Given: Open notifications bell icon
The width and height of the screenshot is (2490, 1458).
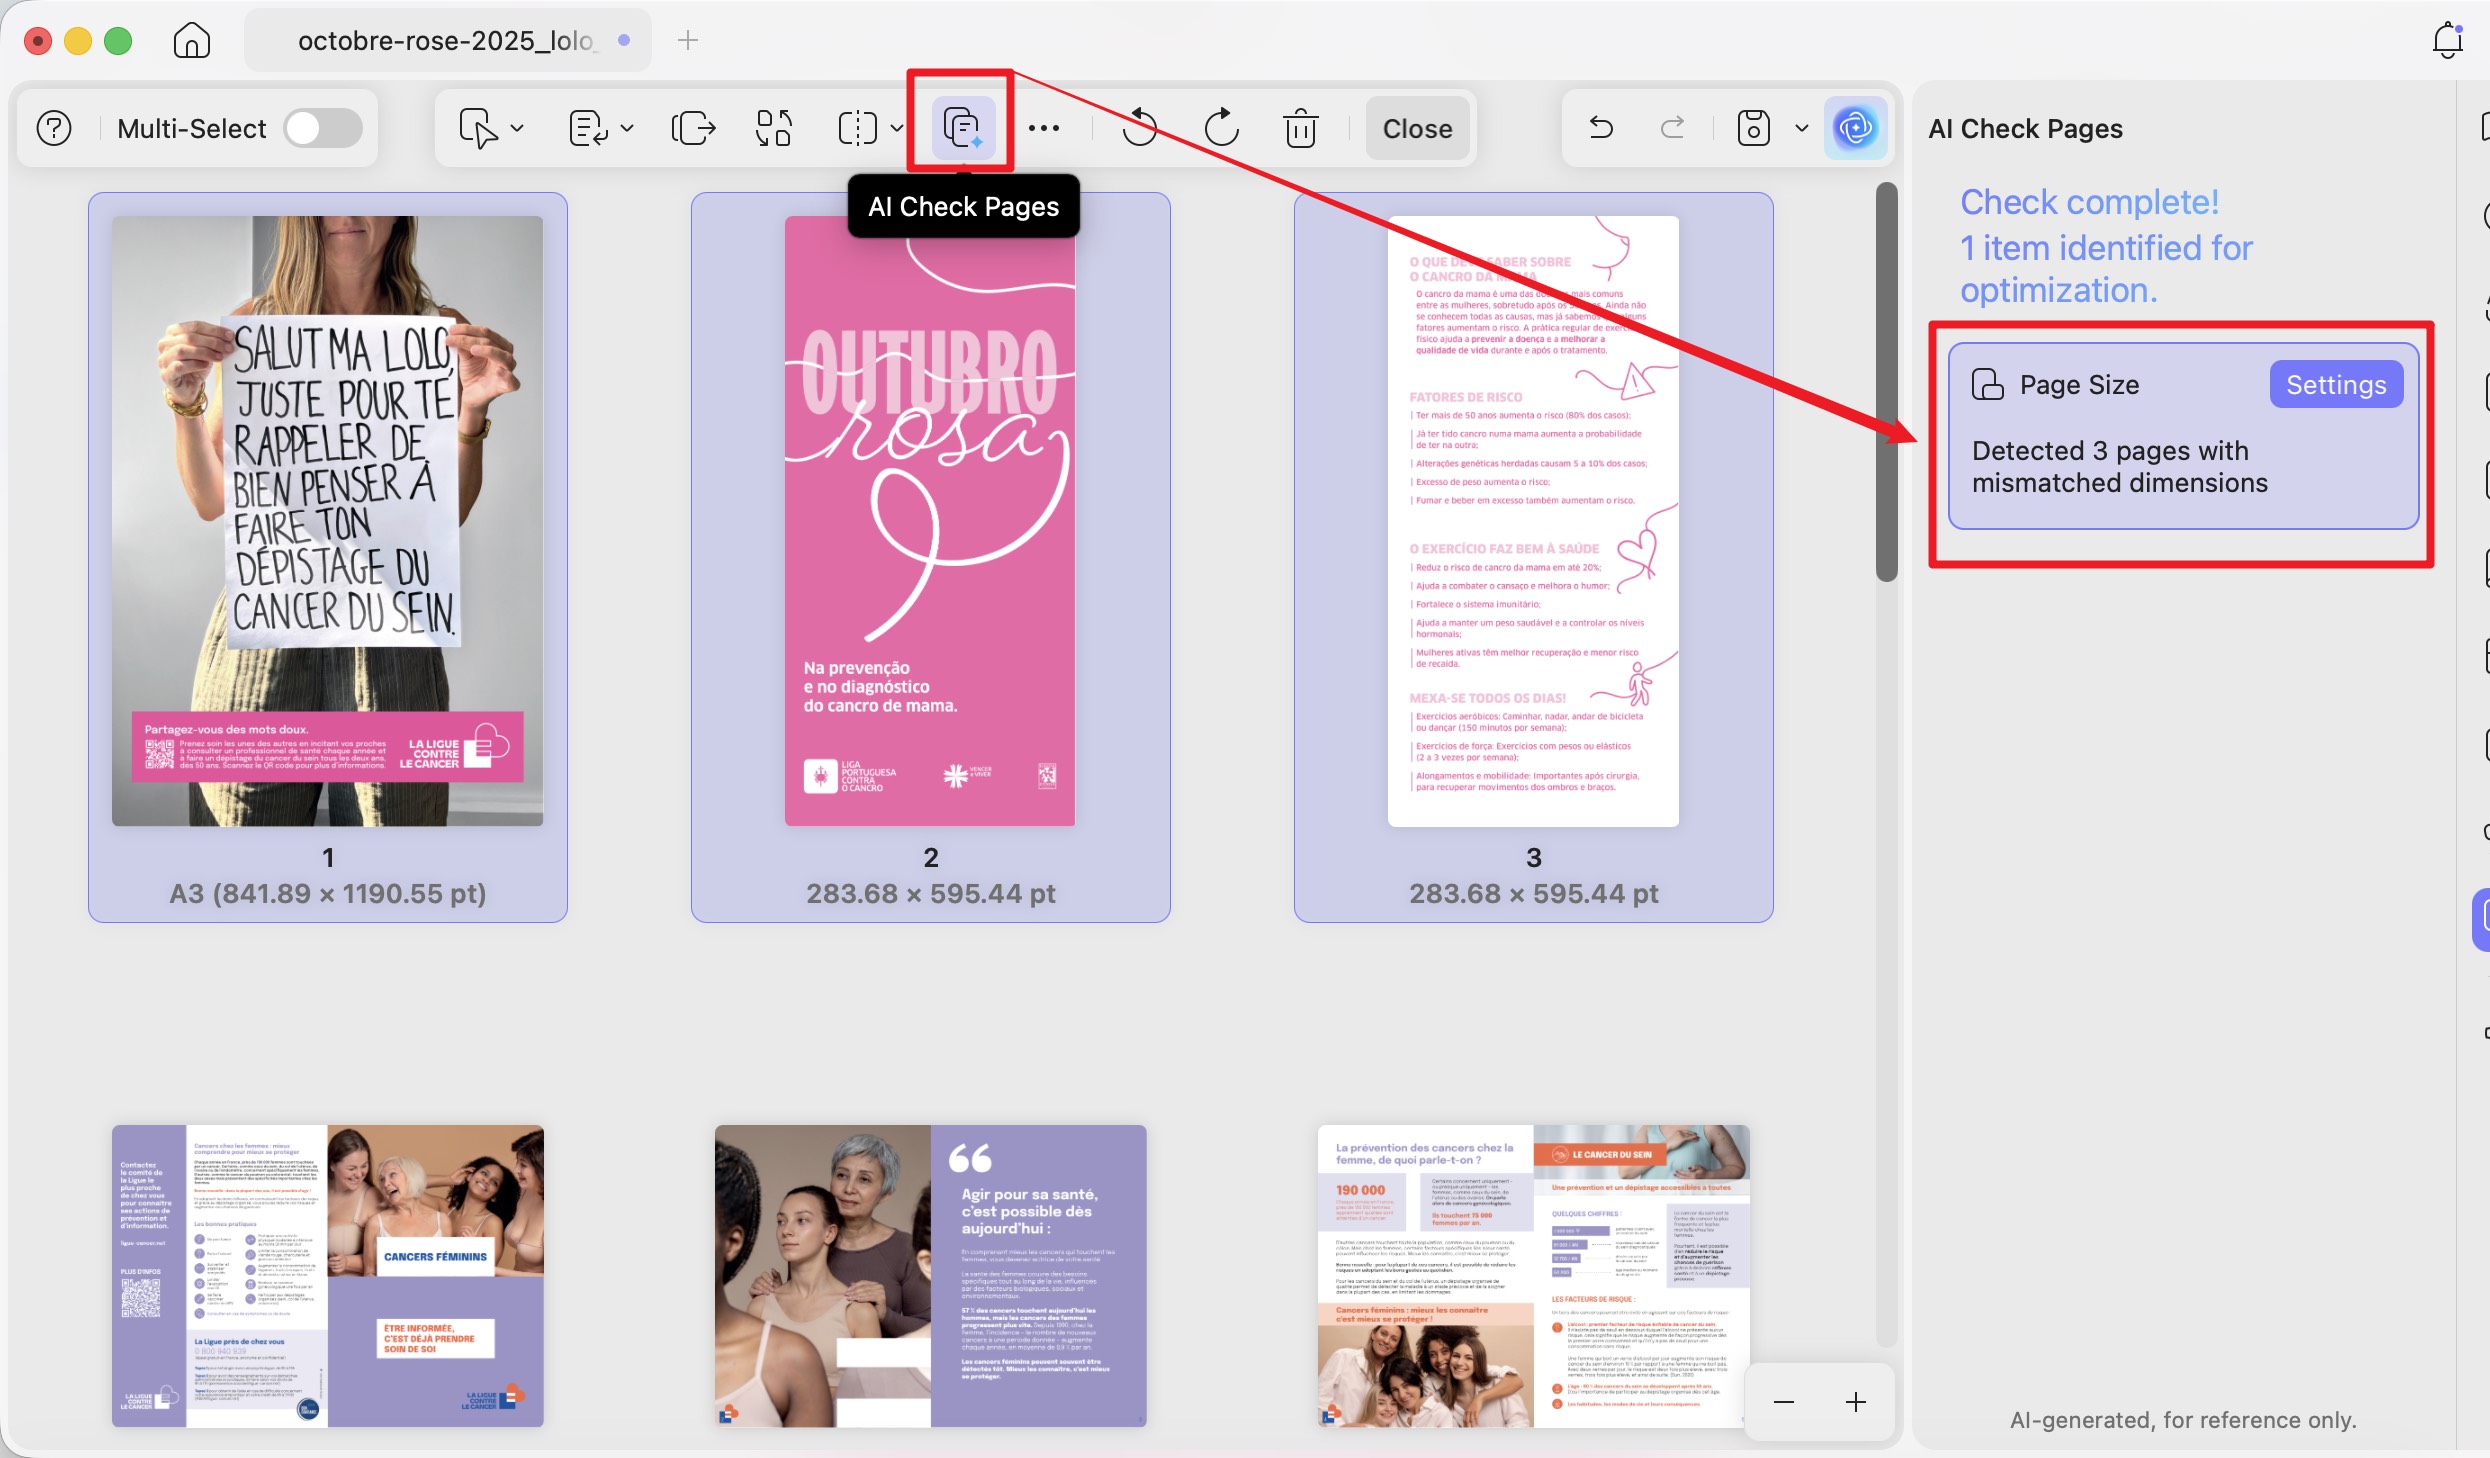Looking at the screenshot, I should [2447, 40].
